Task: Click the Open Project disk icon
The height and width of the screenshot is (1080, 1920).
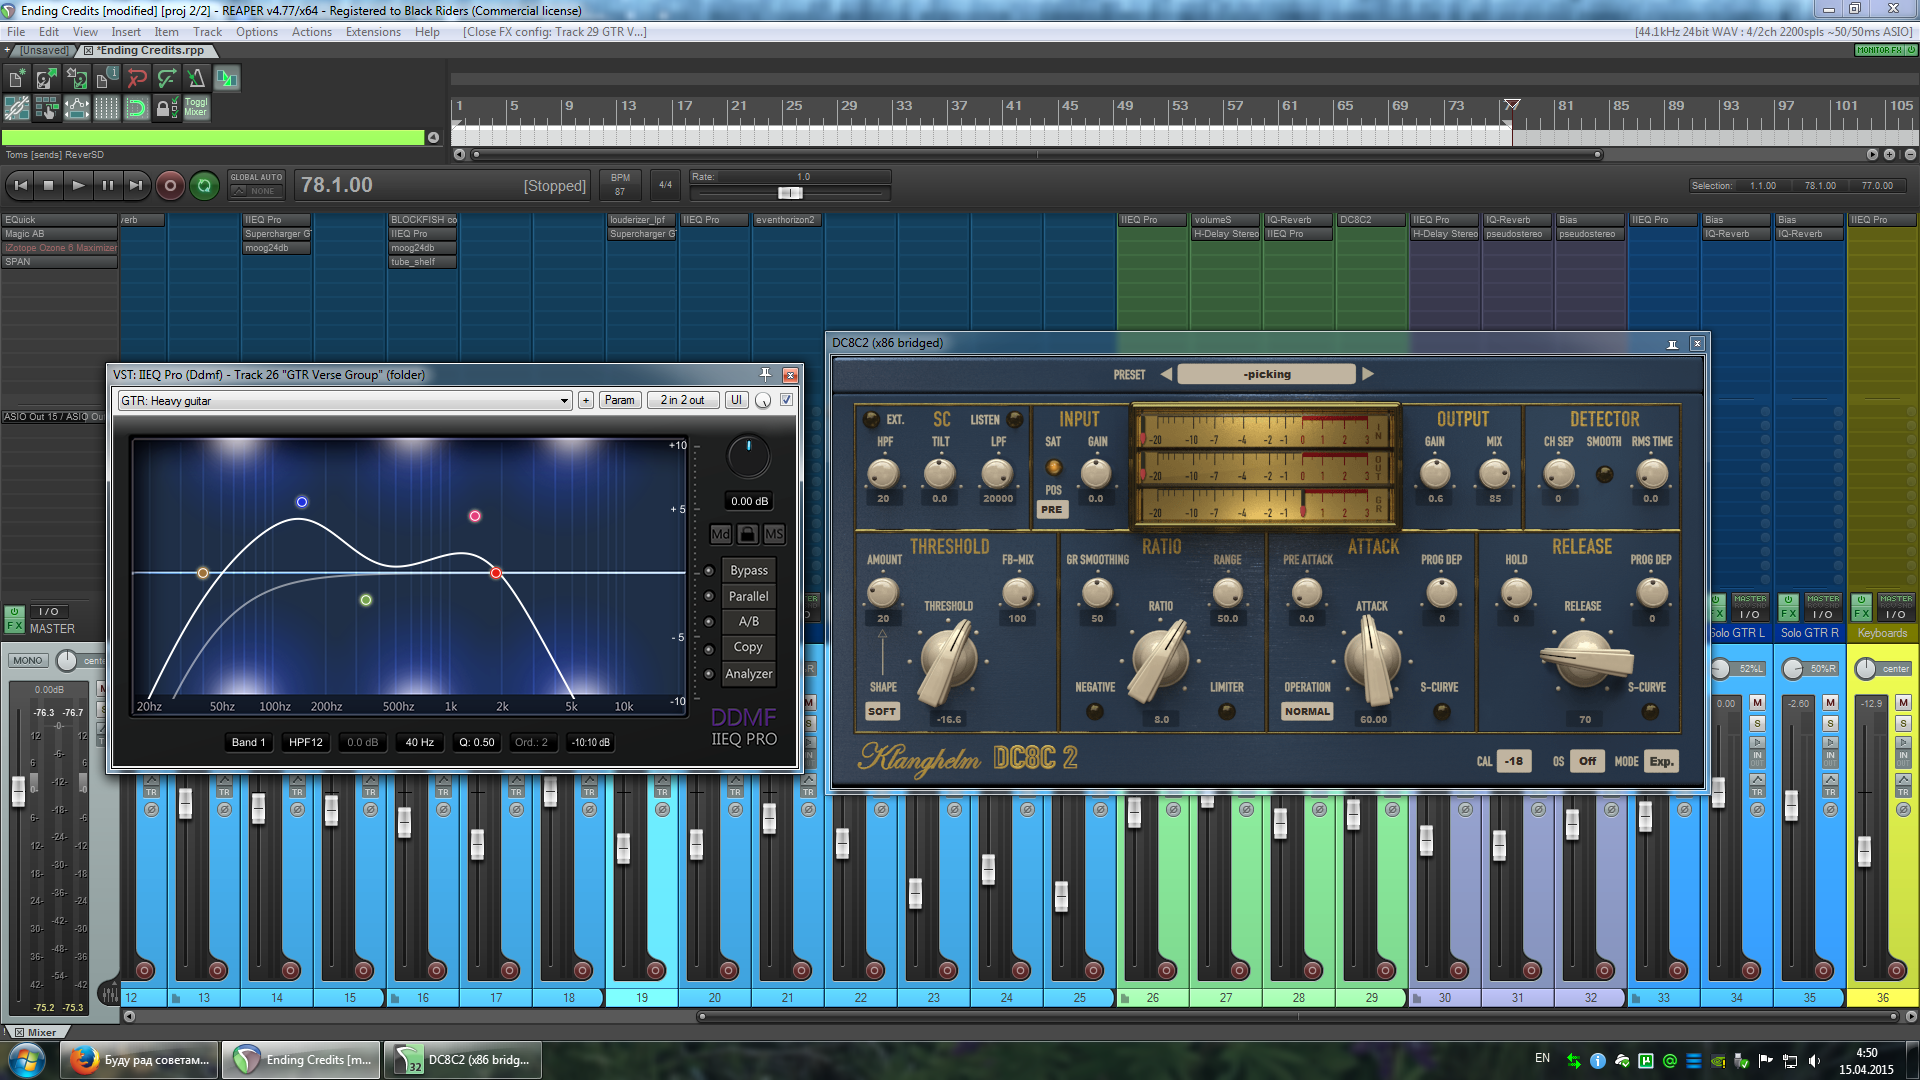Action: [x=47, y=78]
